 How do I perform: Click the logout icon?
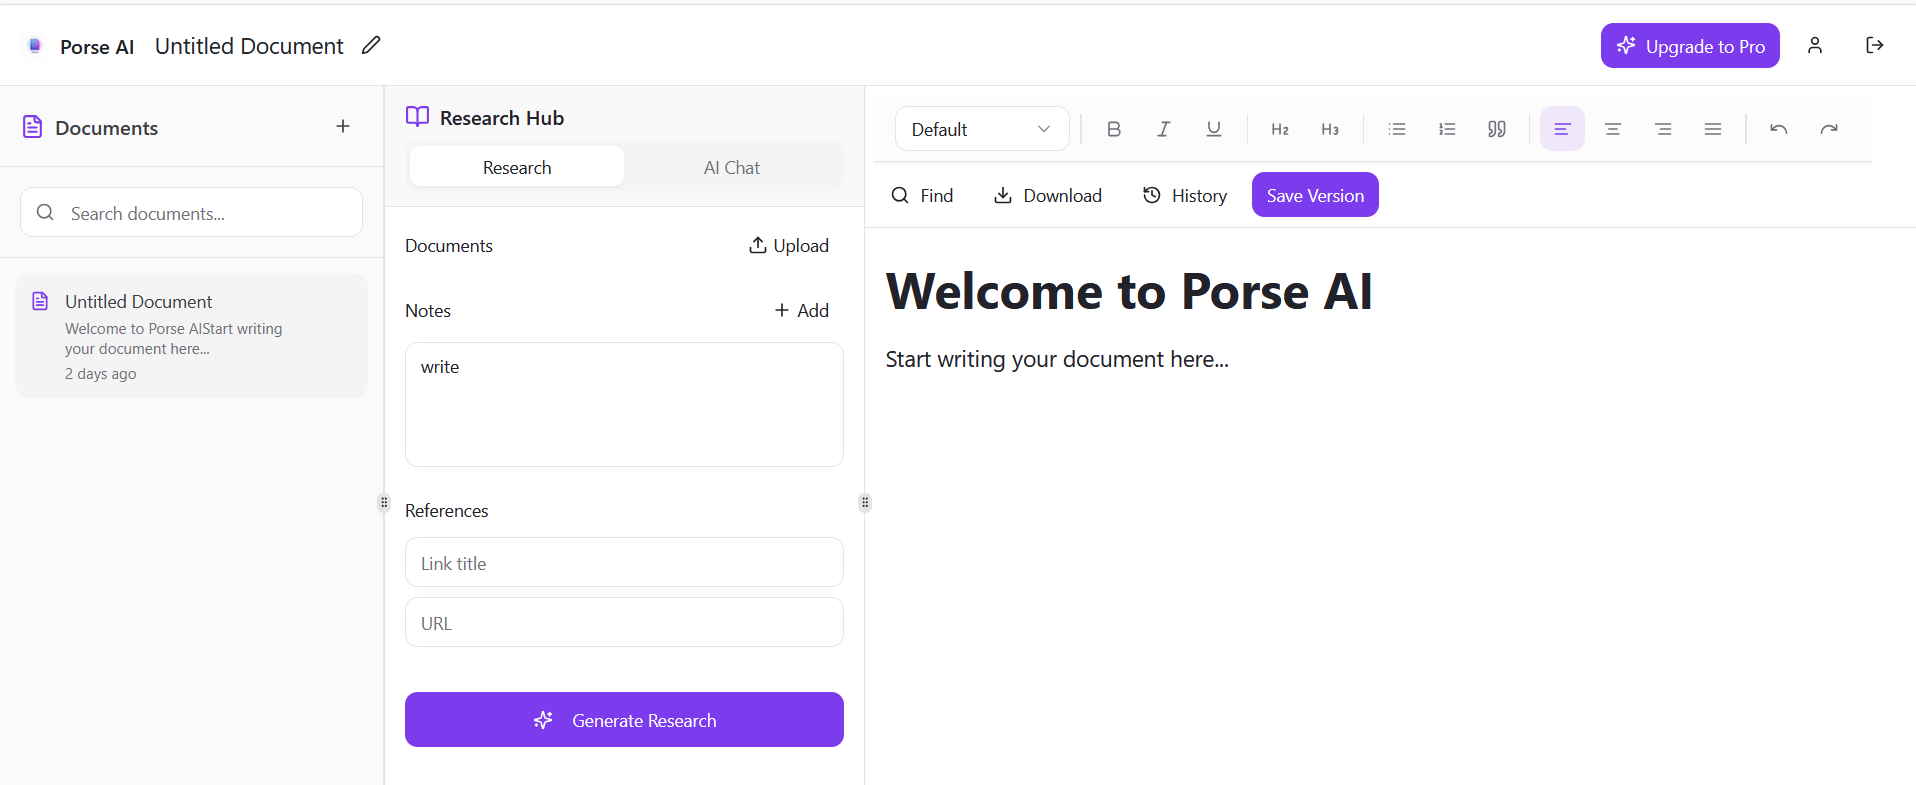[x=1875, y=45]
